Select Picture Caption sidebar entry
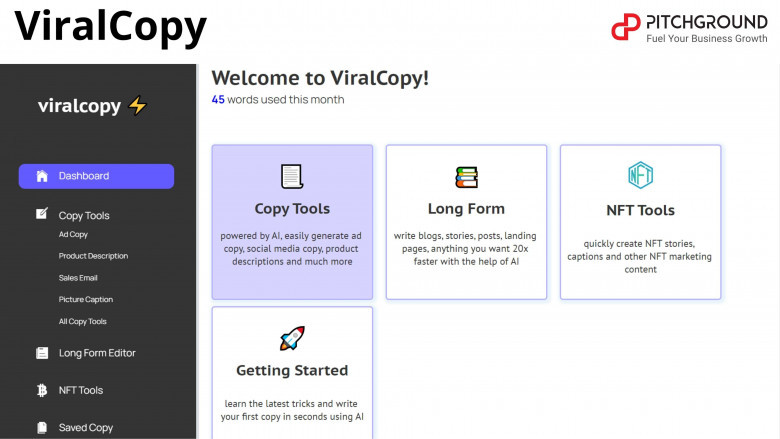Image resolution: width=780 pixels, height=439 pixels. click(85, 300)
